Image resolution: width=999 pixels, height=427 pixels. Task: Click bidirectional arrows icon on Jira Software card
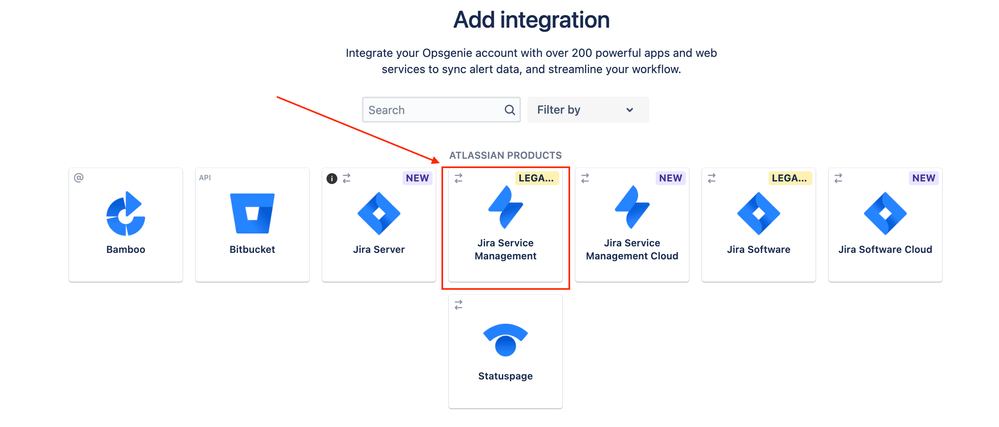click(x=712, y=178)
